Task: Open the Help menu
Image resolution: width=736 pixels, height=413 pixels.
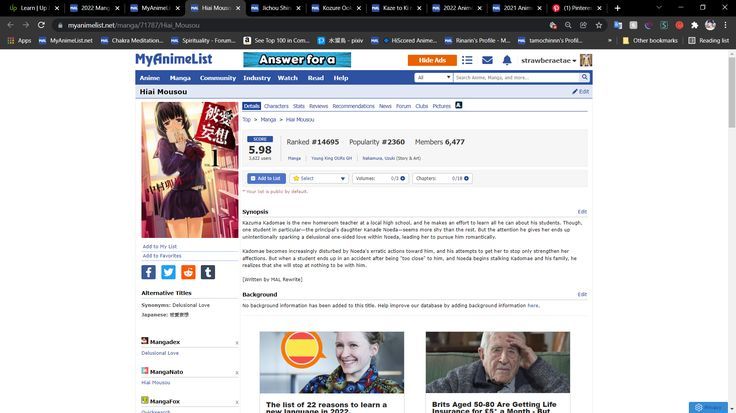Action: click(x=341, y=78)
